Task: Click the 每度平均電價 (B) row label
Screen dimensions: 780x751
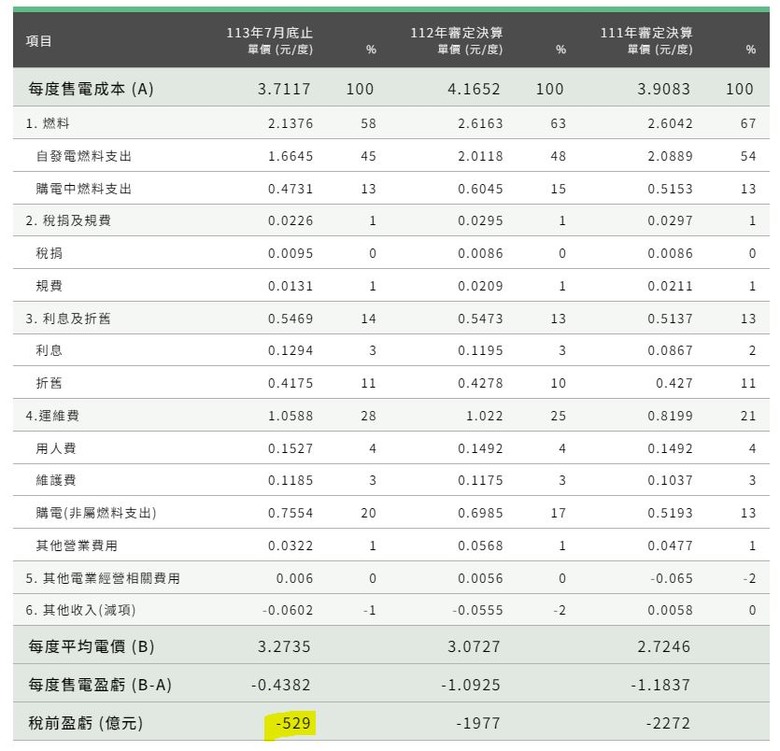Action: tap(92, 647)
